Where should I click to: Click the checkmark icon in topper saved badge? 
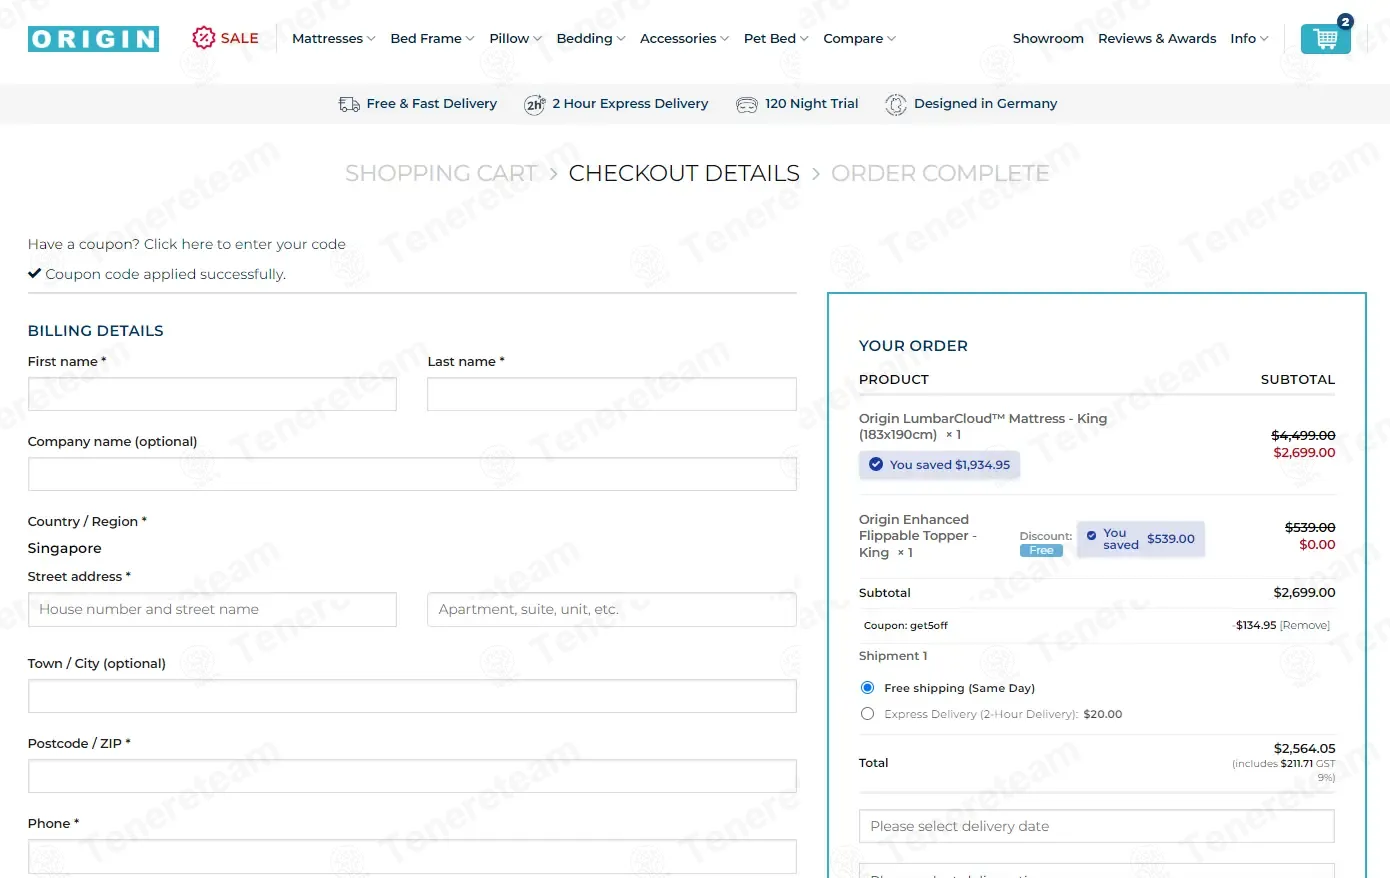(x=1092, y=535)
